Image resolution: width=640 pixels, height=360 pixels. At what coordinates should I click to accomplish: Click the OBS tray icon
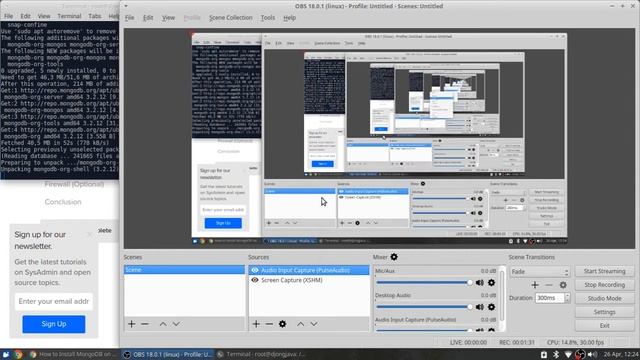coord(580,355)
